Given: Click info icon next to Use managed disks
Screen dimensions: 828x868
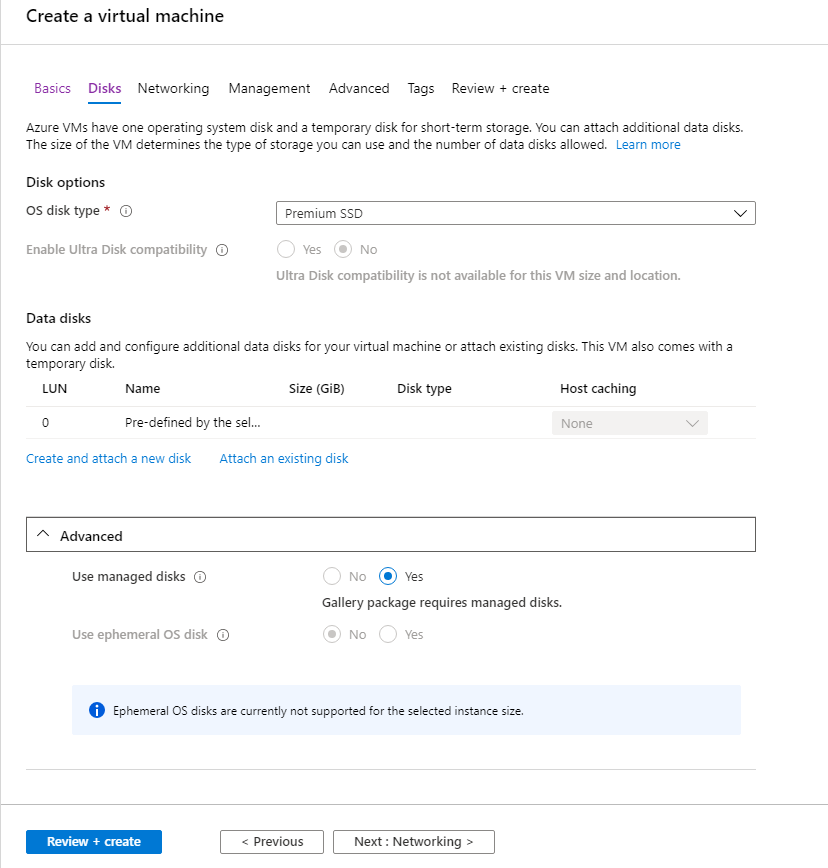Looking at the screenshot, I should coord(200,577).
